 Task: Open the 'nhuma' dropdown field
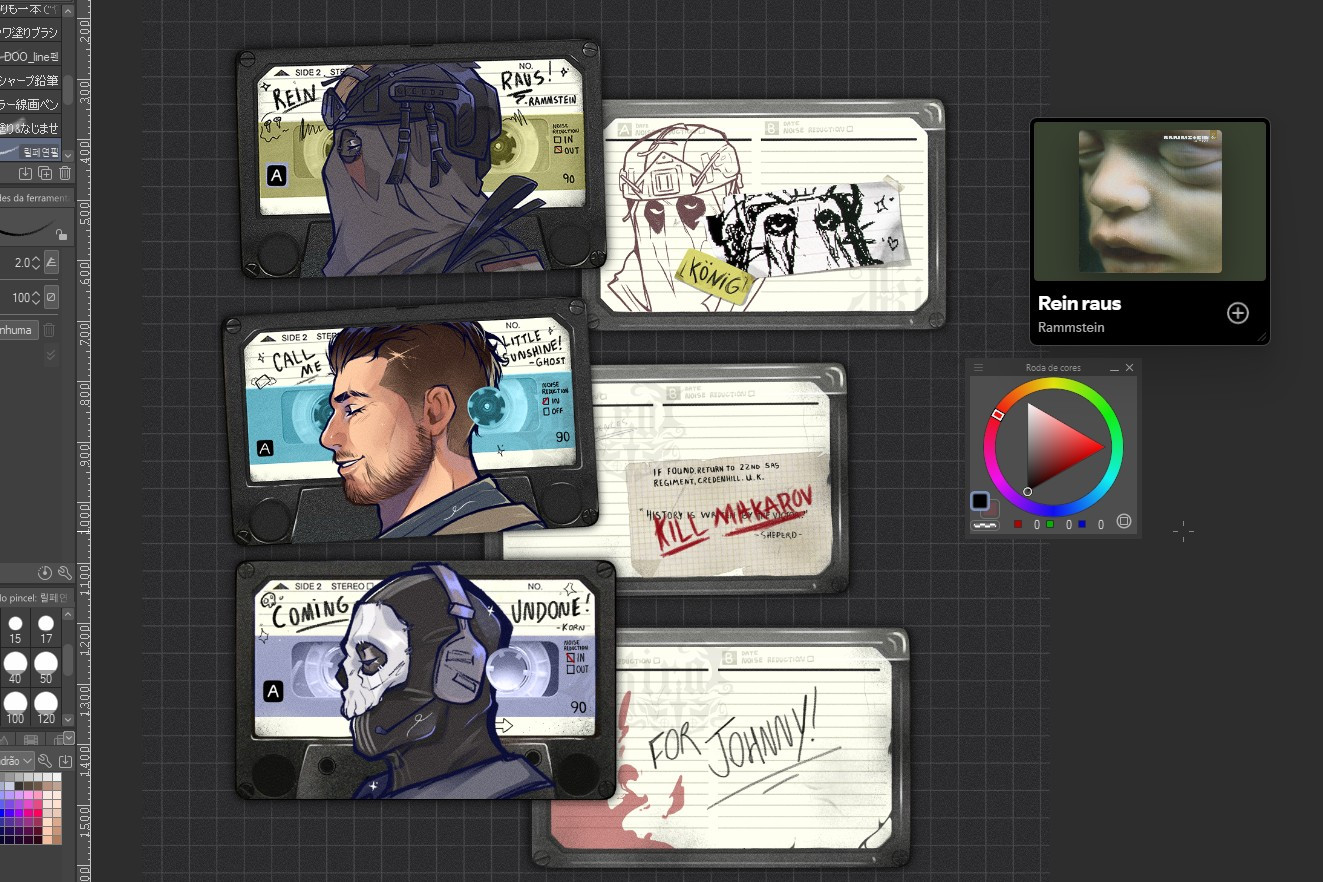[18, 330]
